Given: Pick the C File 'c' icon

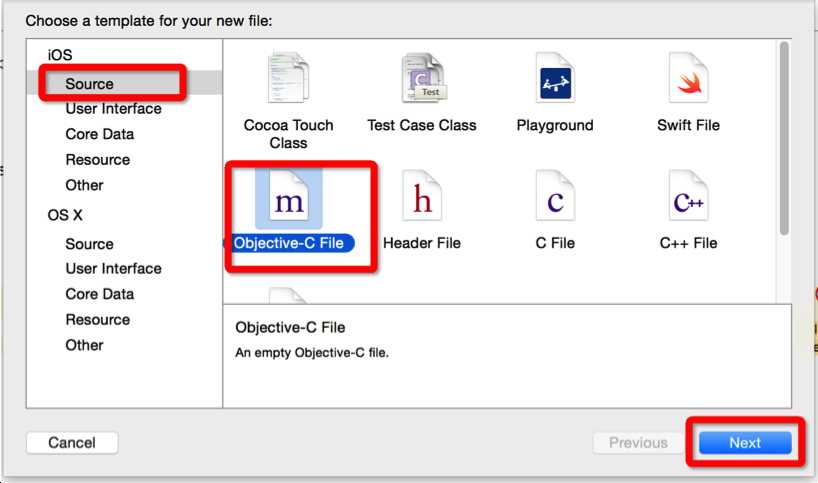Looking at the screenshot, I should (x=555, y=197).
